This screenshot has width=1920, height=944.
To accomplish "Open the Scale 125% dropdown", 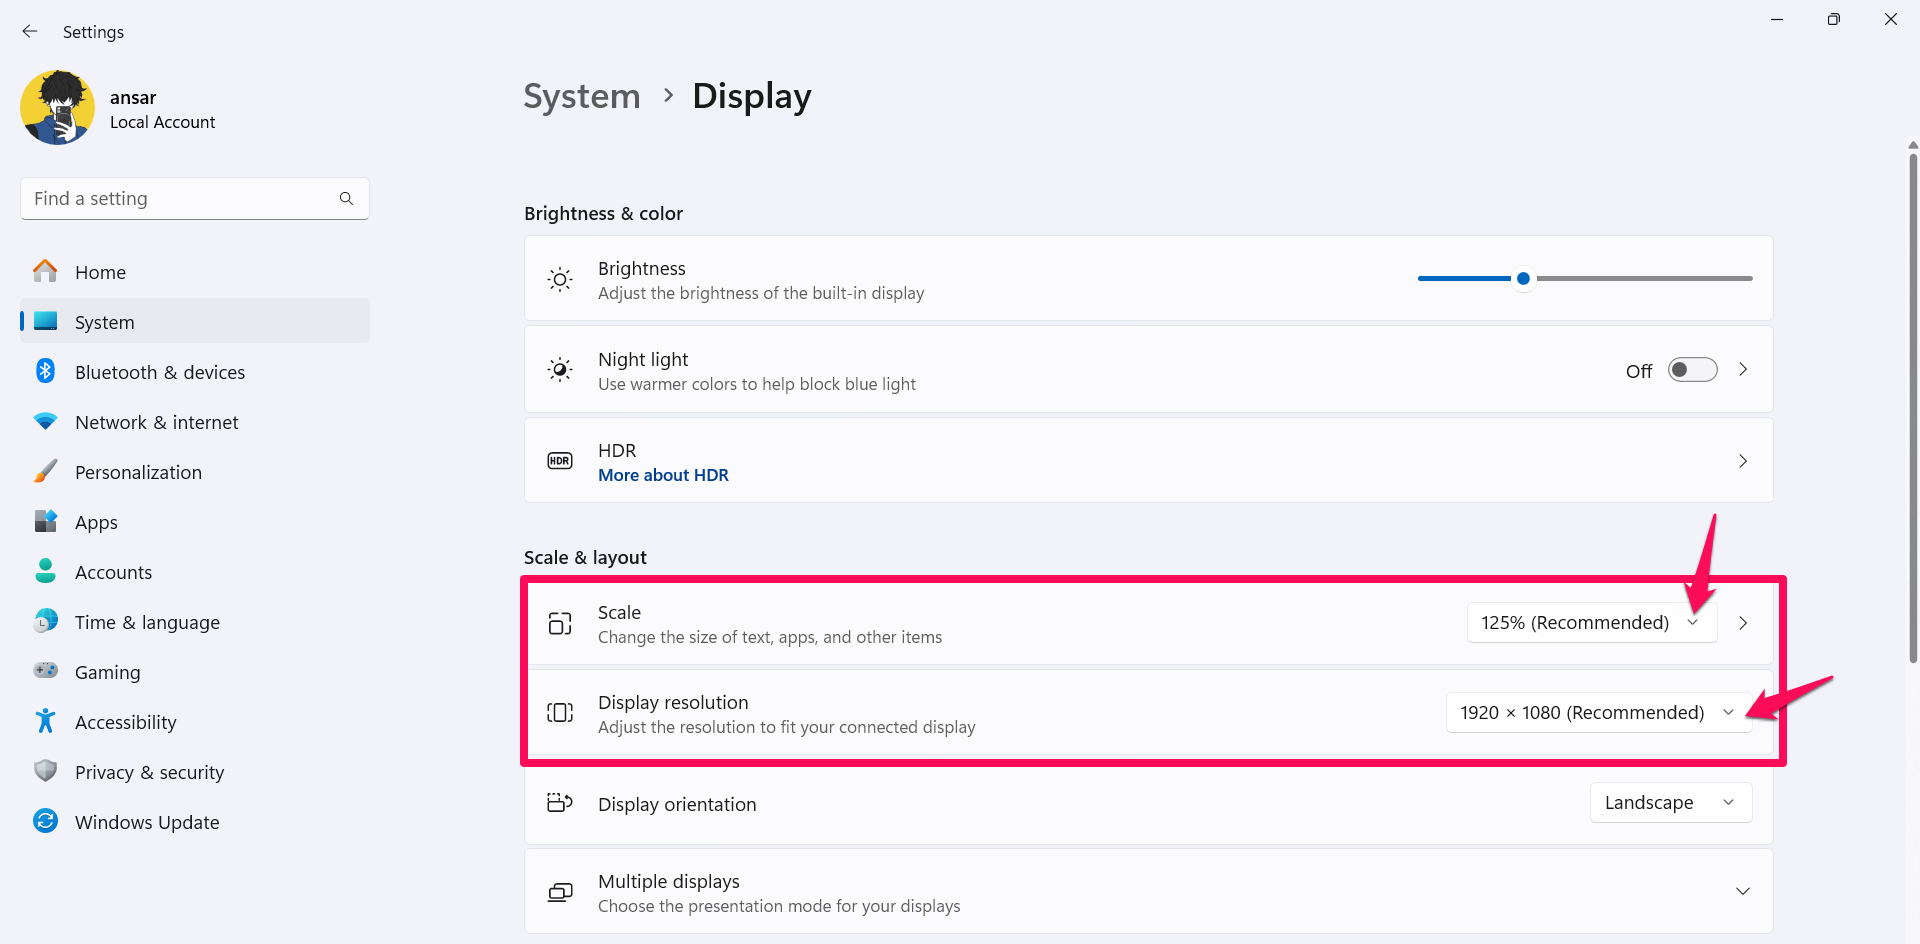I will click(1592, 623).
